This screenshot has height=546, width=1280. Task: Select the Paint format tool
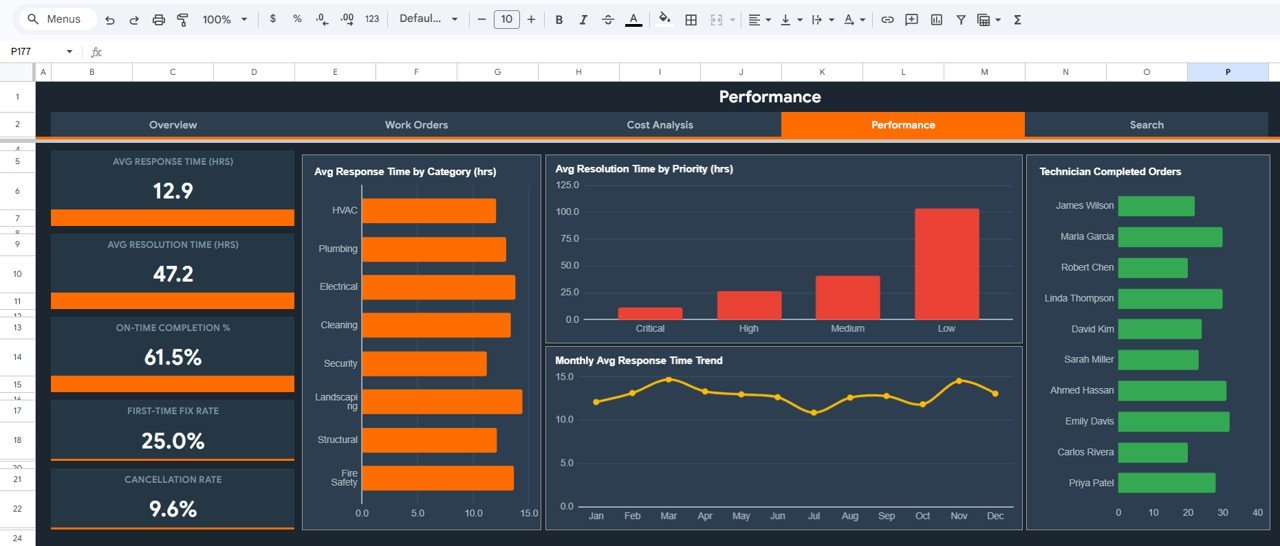click(182, 20)
